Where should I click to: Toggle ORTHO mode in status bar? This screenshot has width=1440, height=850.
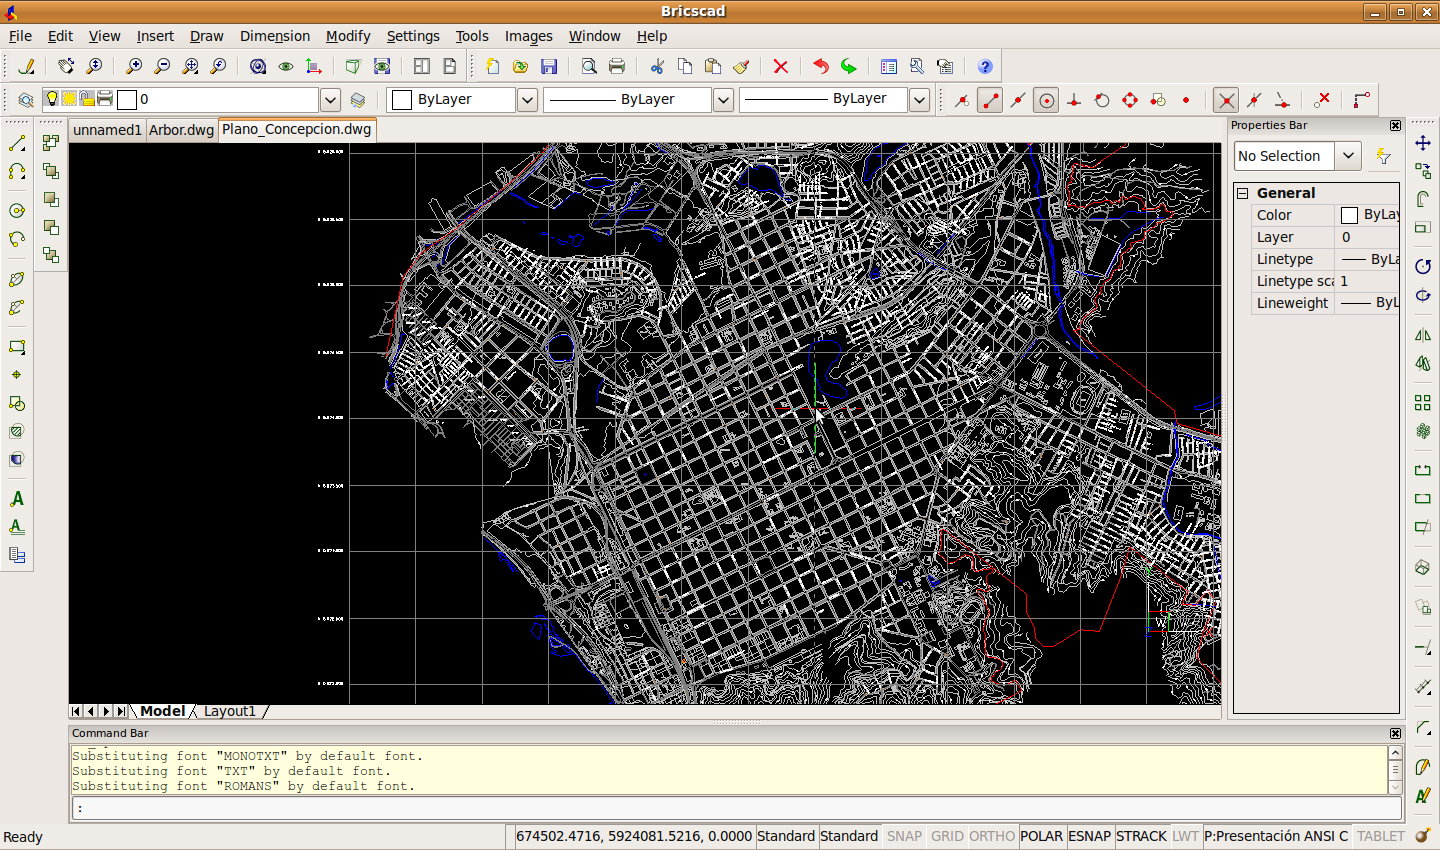(991, 836)
